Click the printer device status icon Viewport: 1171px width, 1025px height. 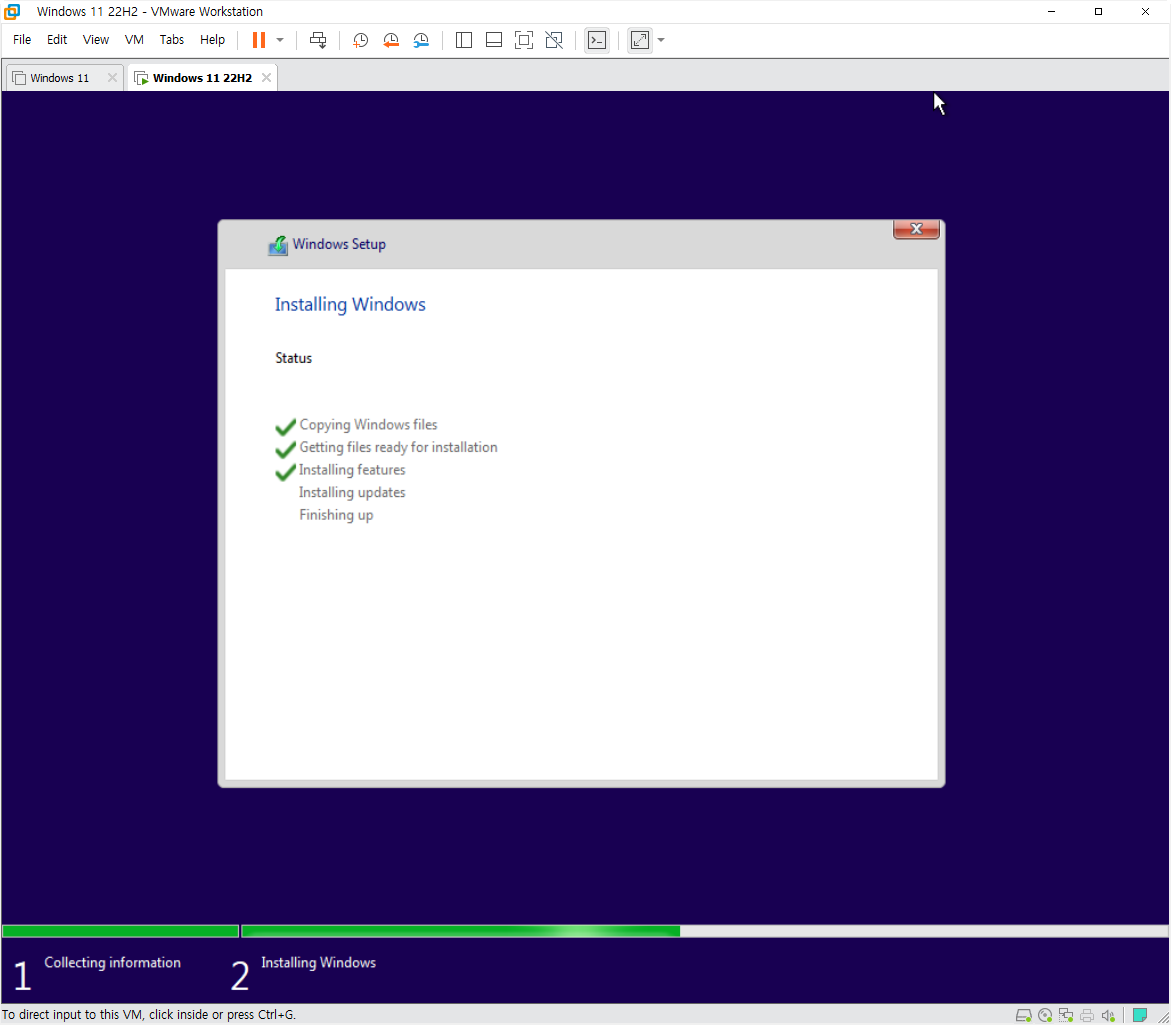coord(1087,1015)
